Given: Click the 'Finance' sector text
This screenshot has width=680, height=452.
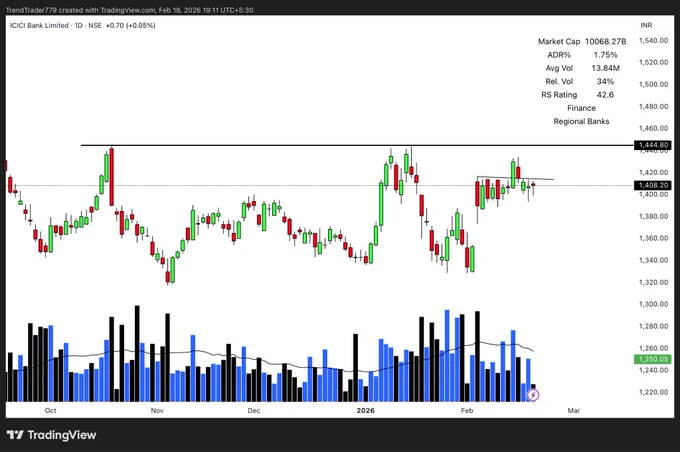Looking at the screenshot, I should coord(582,108).
